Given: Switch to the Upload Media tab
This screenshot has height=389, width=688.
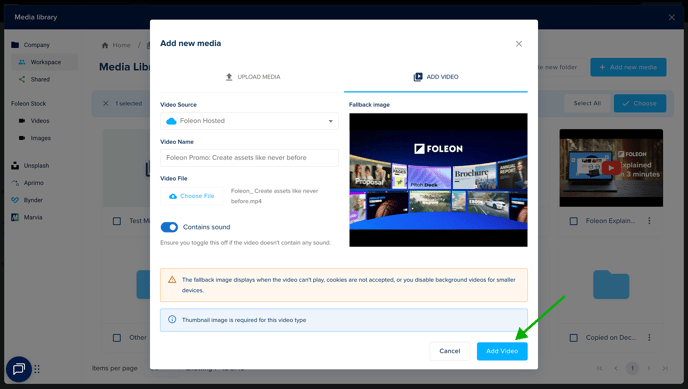Looking at the screenshot, I should click(252, 77).
